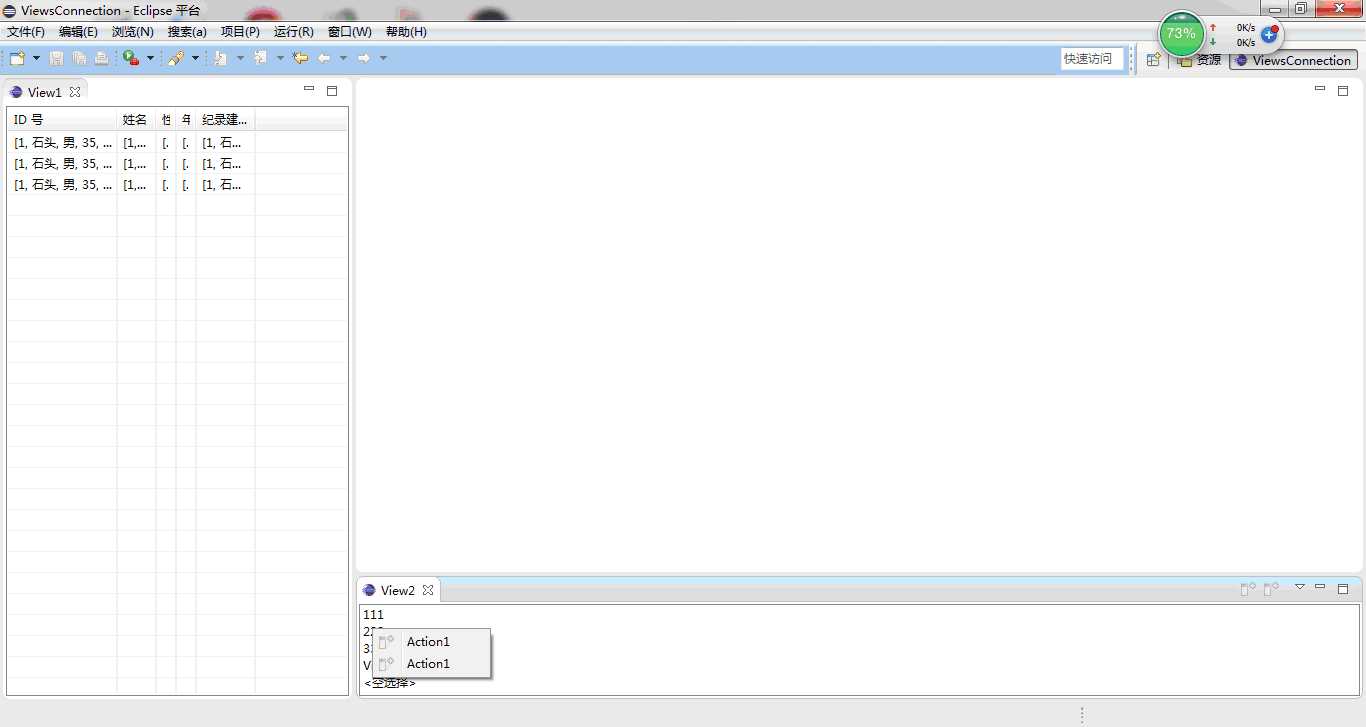
Task: Minimize the editor area
Action: pyautogui.click(x=1320, y=90)
